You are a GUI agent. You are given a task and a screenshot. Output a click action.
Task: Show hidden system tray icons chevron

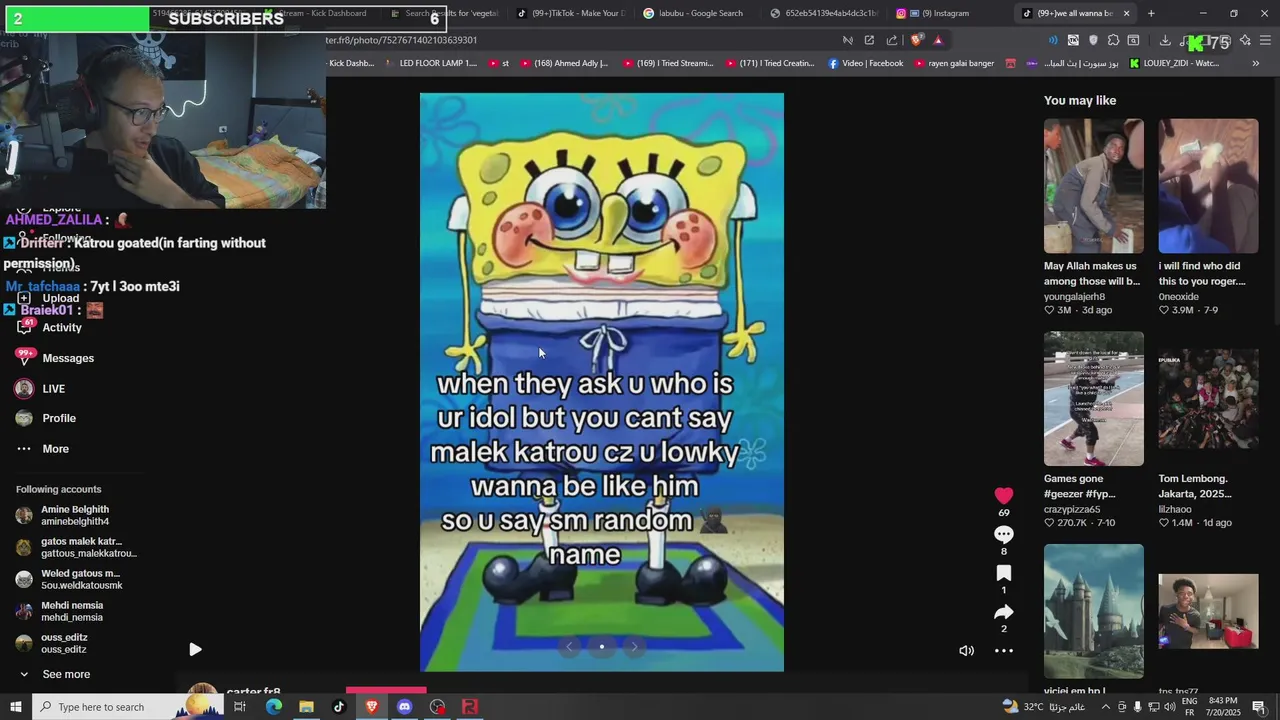click(x=1105, y=707)
